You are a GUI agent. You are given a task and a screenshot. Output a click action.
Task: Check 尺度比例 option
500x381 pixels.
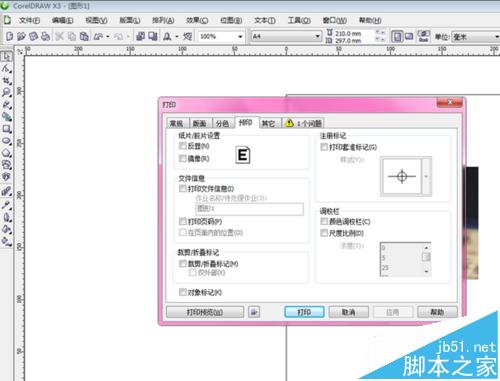pyautogui.click(x=324, y=233)
